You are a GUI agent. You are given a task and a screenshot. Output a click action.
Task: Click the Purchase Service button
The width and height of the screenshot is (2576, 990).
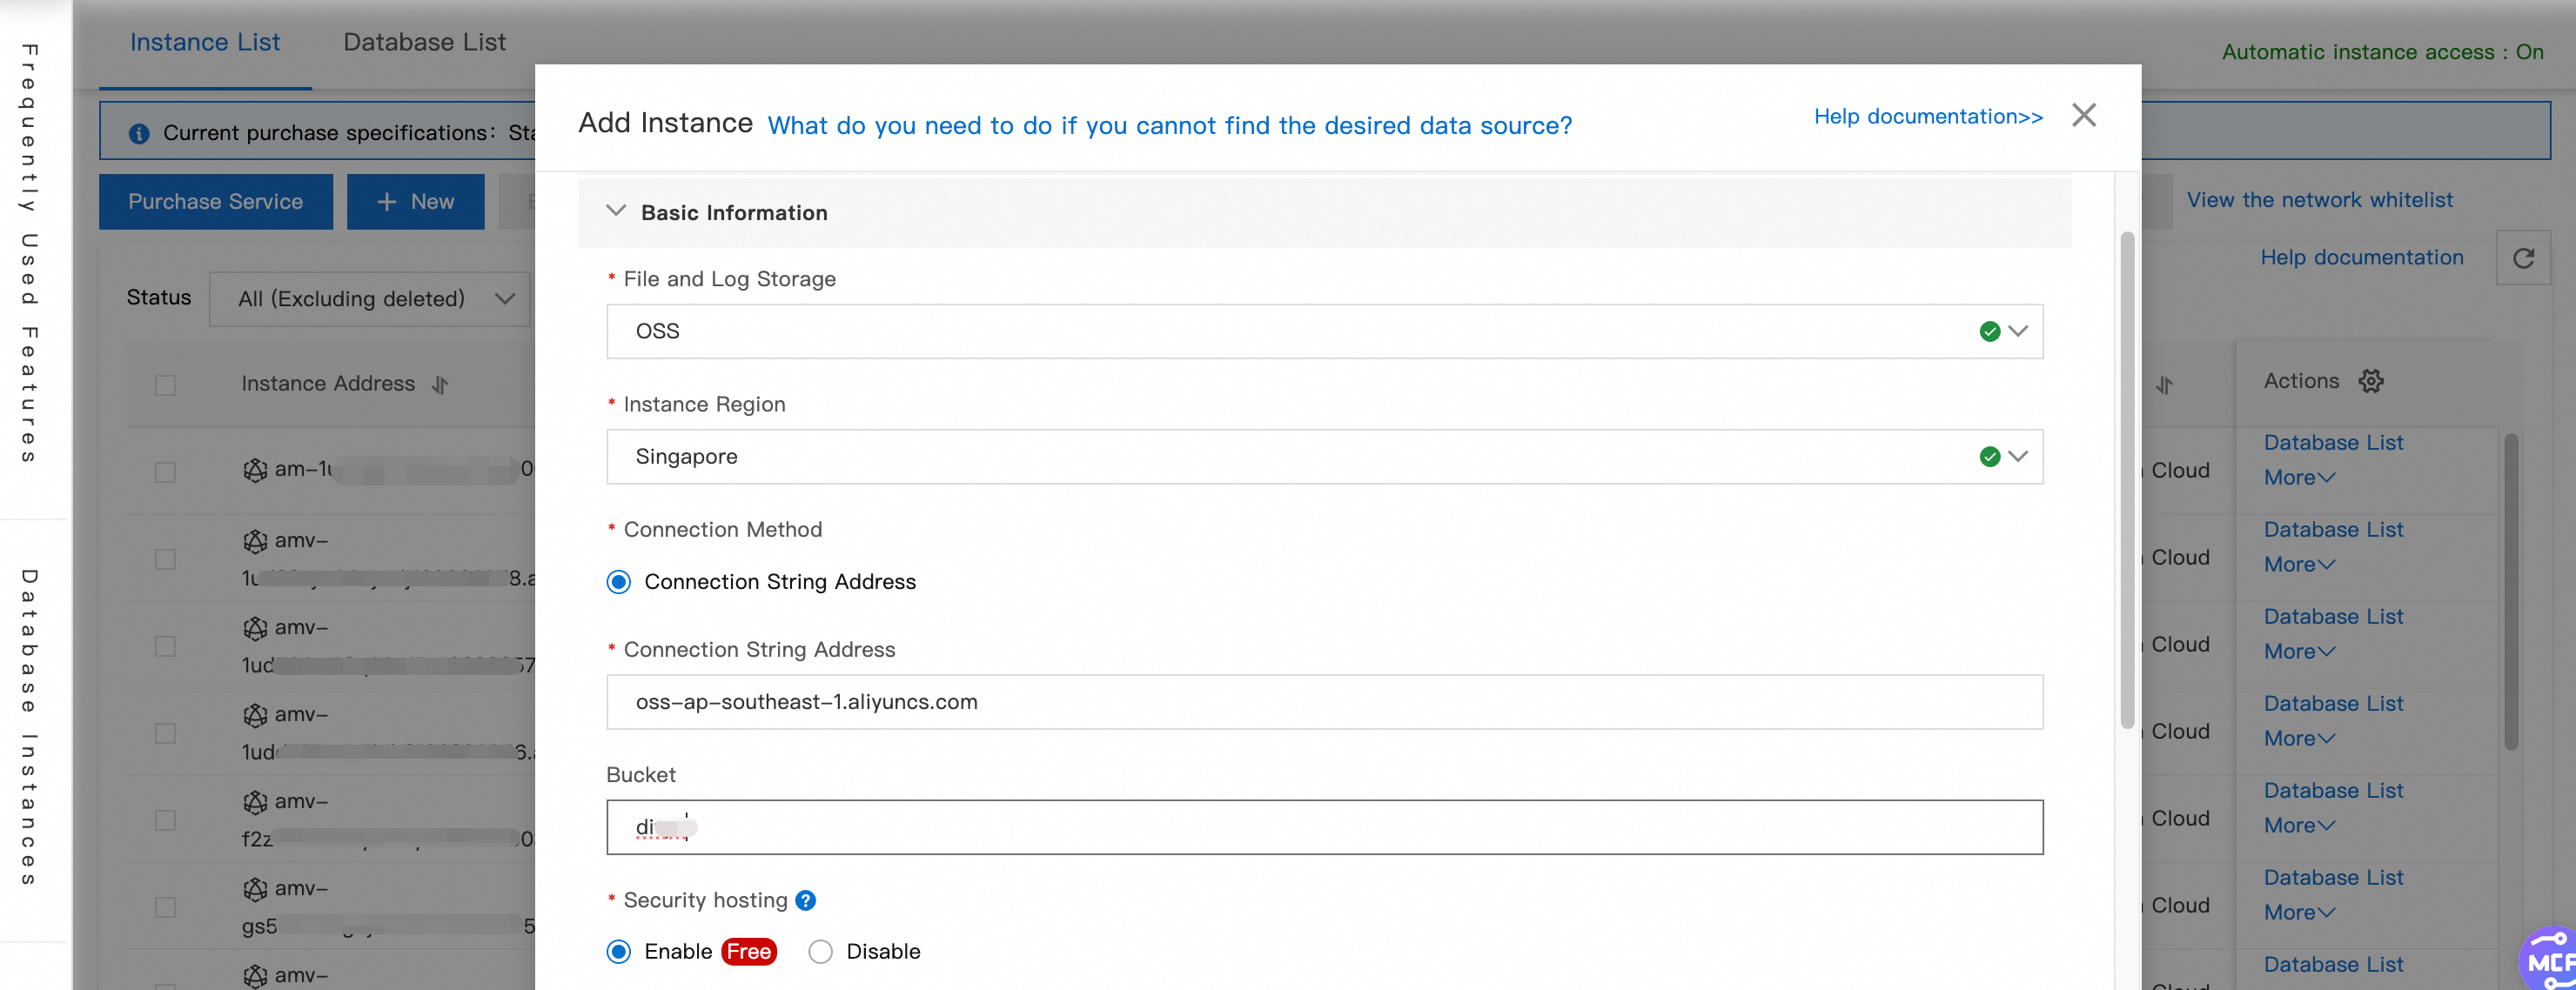(215, 202)
